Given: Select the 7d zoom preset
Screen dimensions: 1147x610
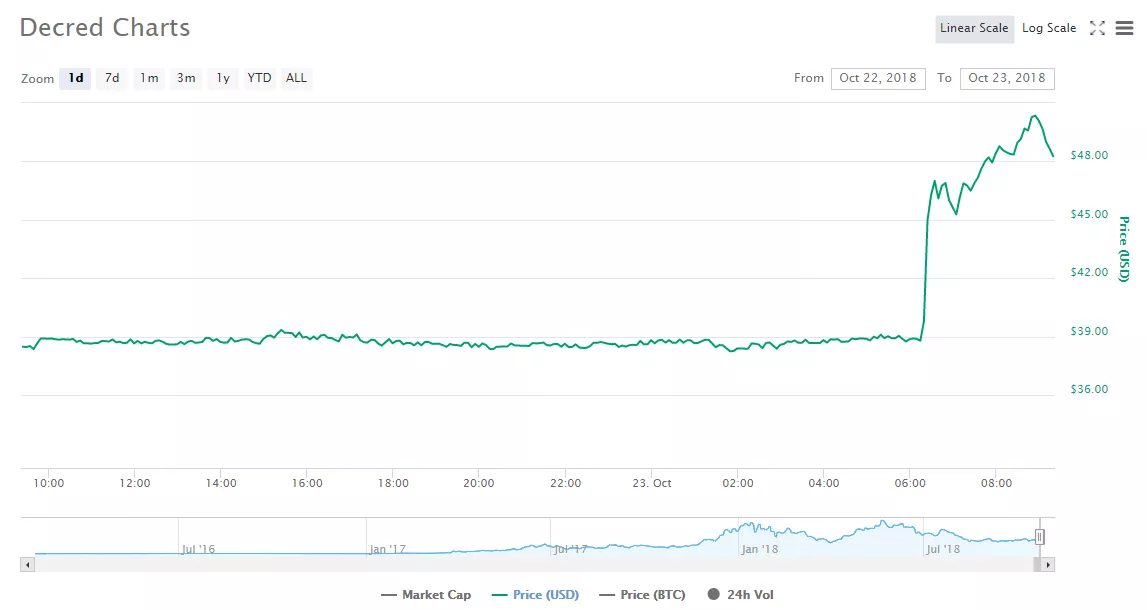Looking at the screenshot, I should point(112,78).
